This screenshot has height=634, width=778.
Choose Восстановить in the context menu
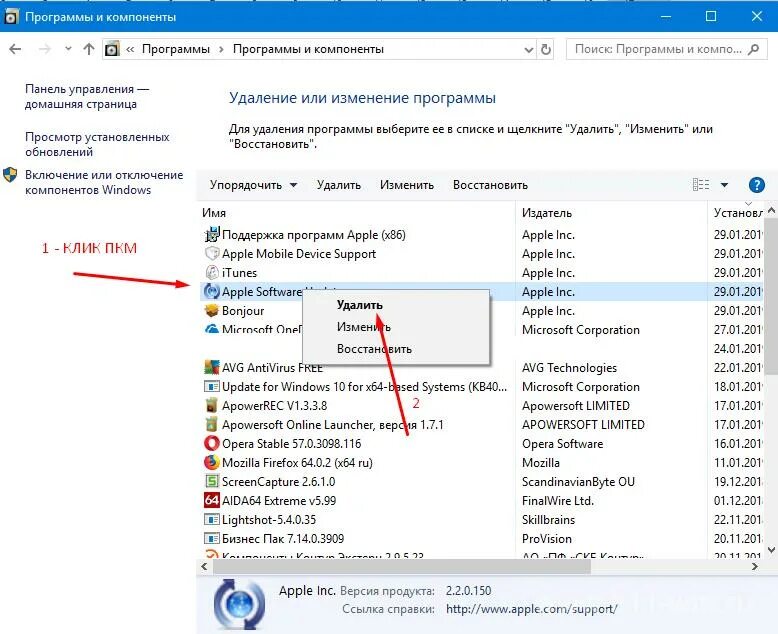[x=374, y=349]
